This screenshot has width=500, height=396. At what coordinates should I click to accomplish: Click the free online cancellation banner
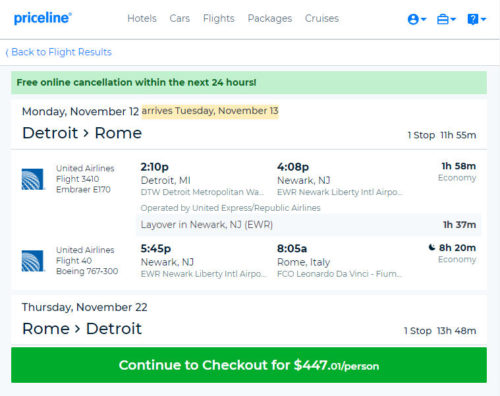(249, 82)
